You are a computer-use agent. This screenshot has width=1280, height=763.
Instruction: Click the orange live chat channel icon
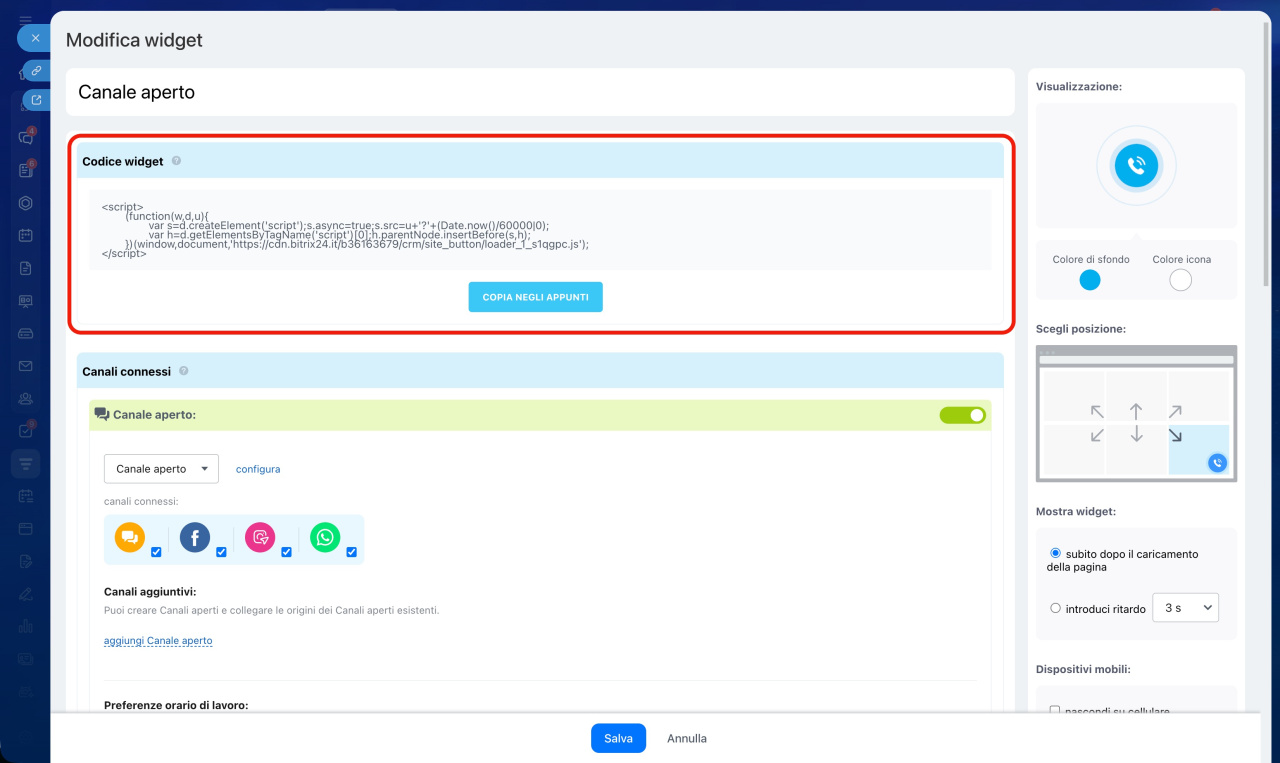point(130,538)
